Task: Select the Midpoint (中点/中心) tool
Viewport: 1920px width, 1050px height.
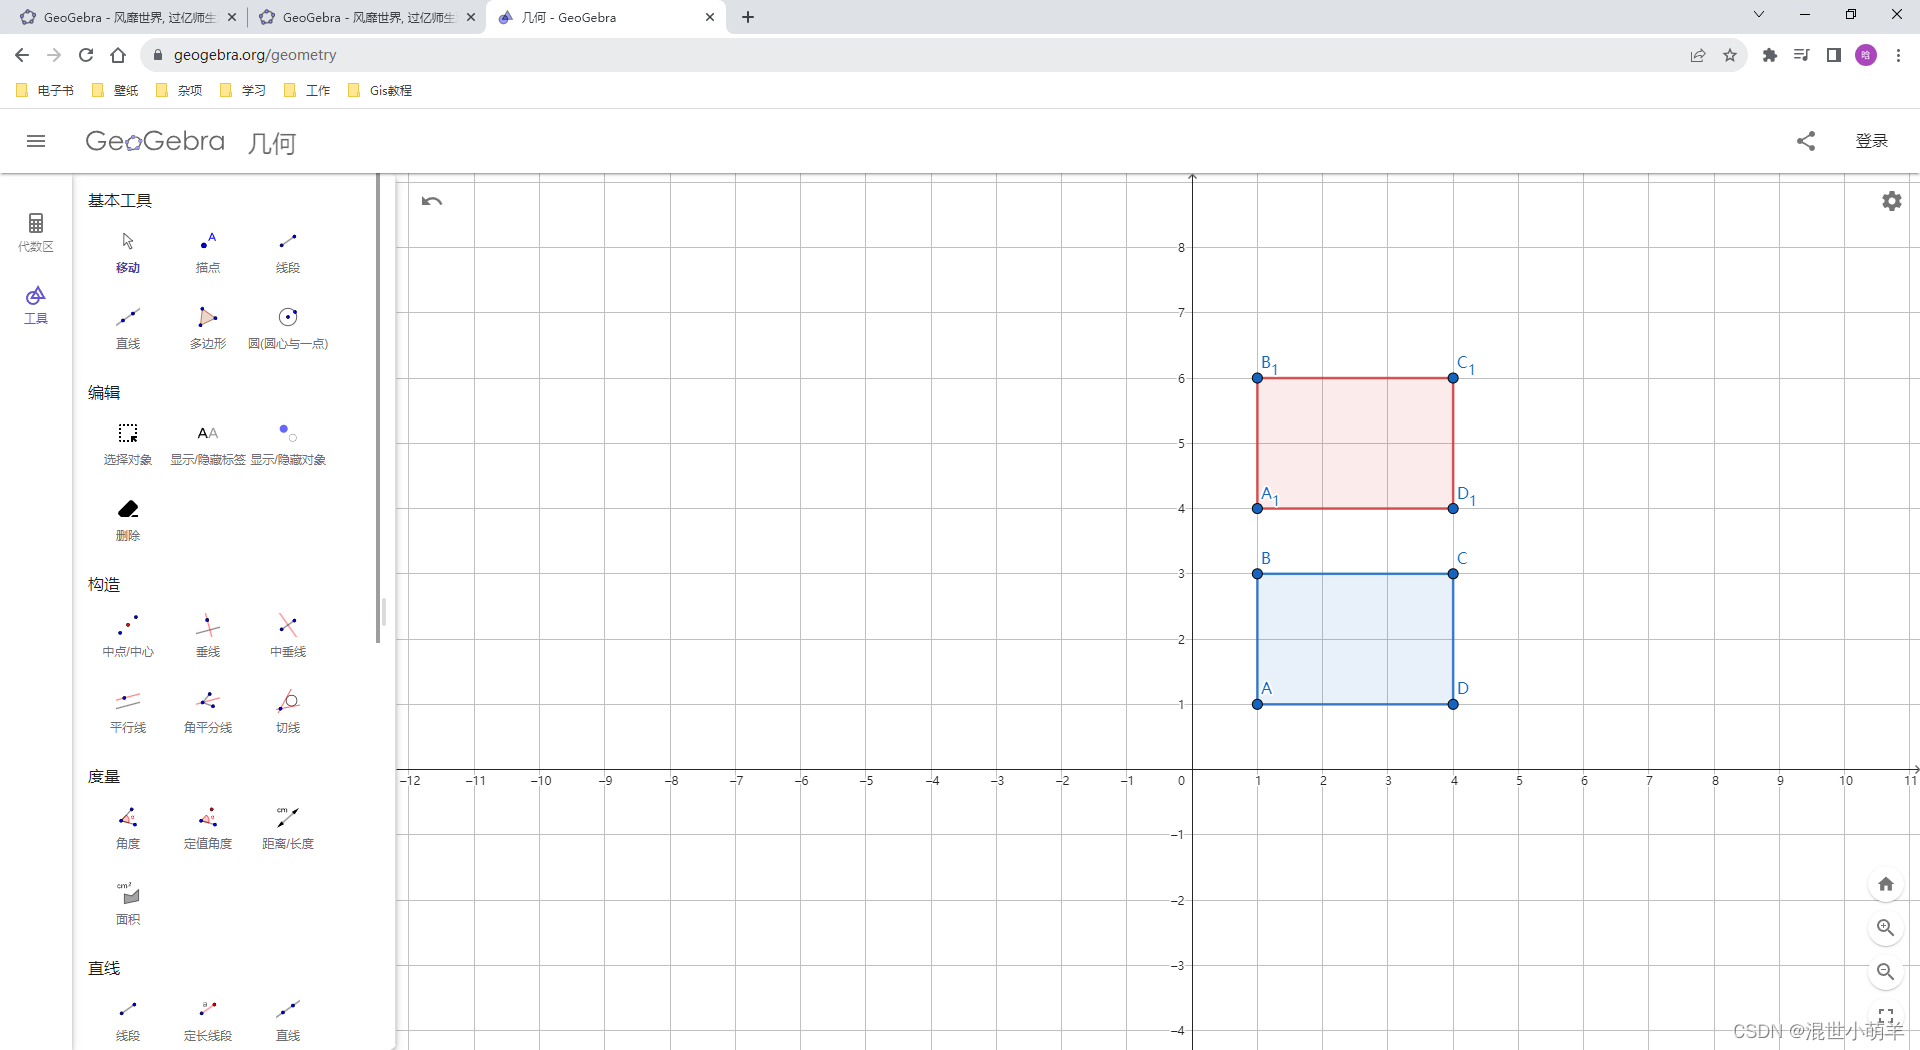Action: click(128, 636)
